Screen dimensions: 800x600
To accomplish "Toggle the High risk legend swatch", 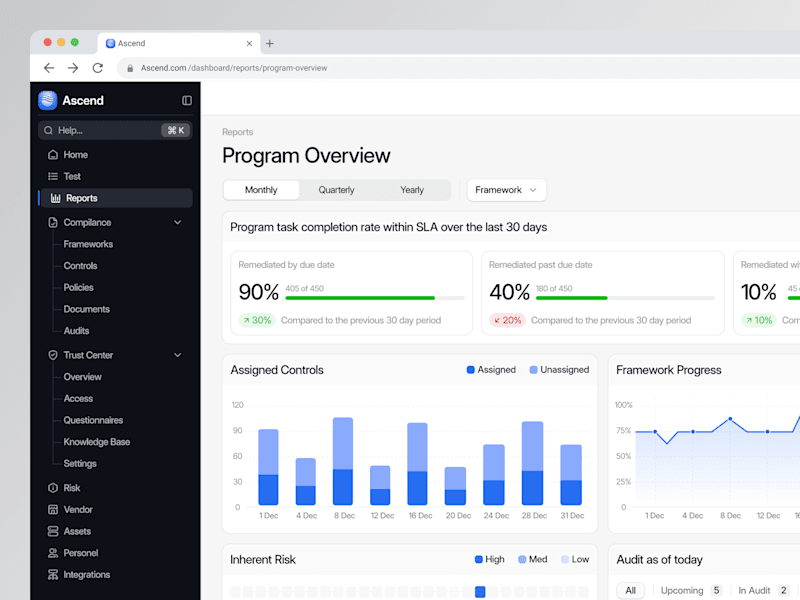I will tap(479, 559).
